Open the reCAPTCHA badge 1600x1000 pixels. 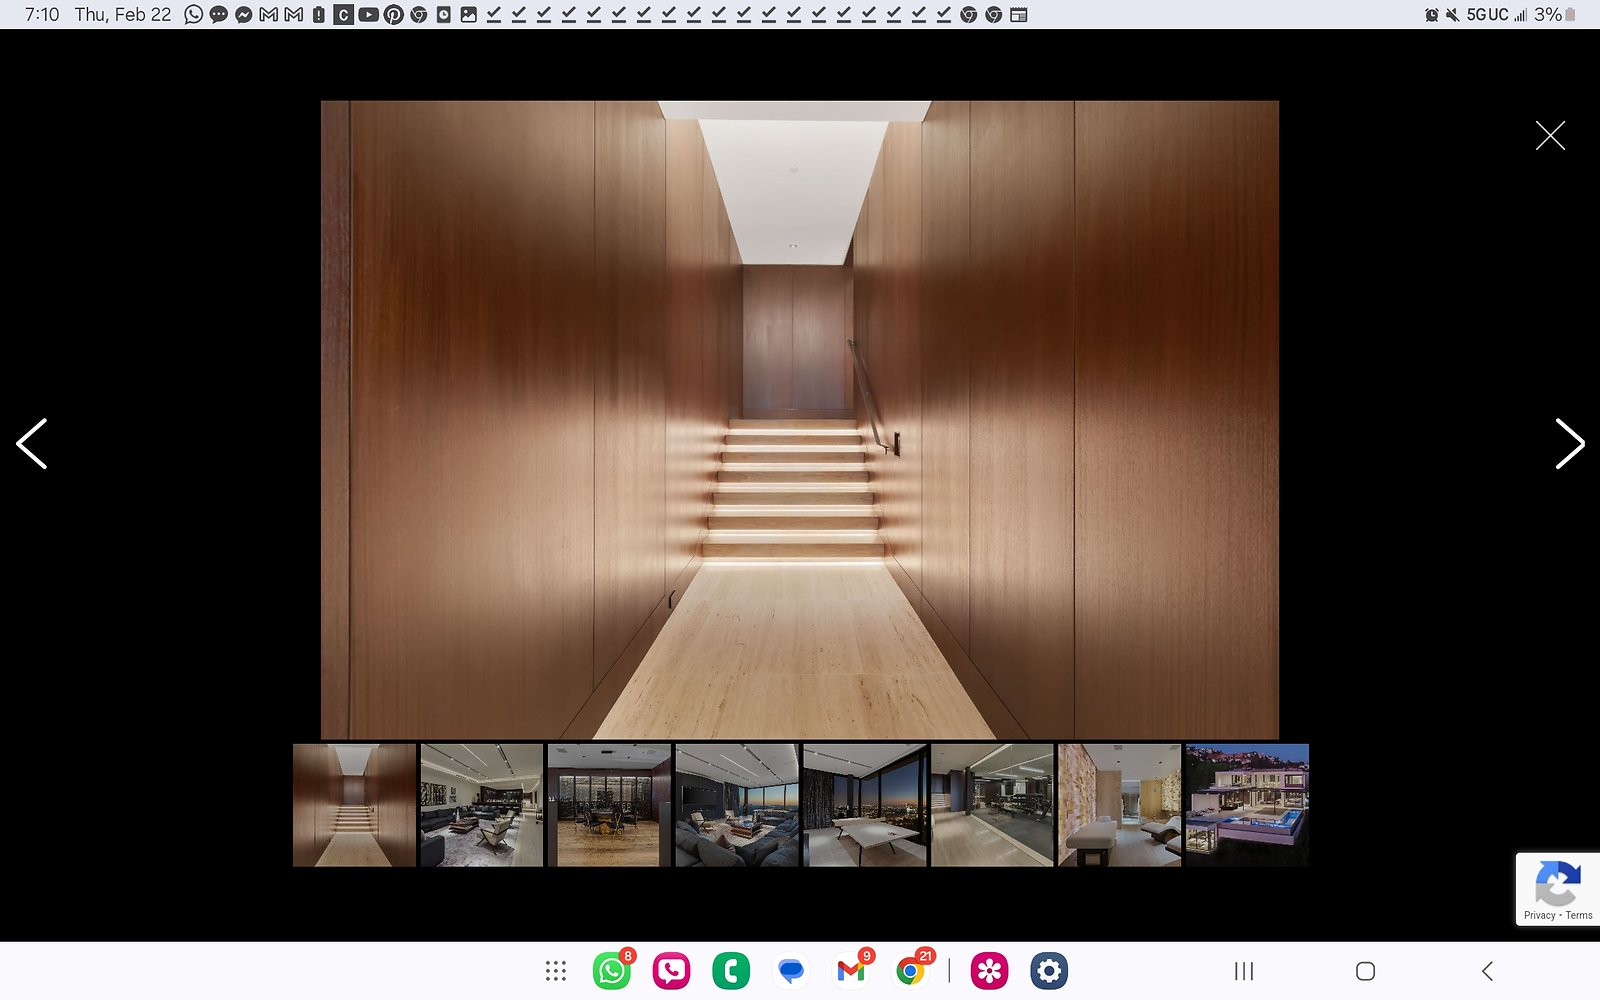[x=1558, y=889]
